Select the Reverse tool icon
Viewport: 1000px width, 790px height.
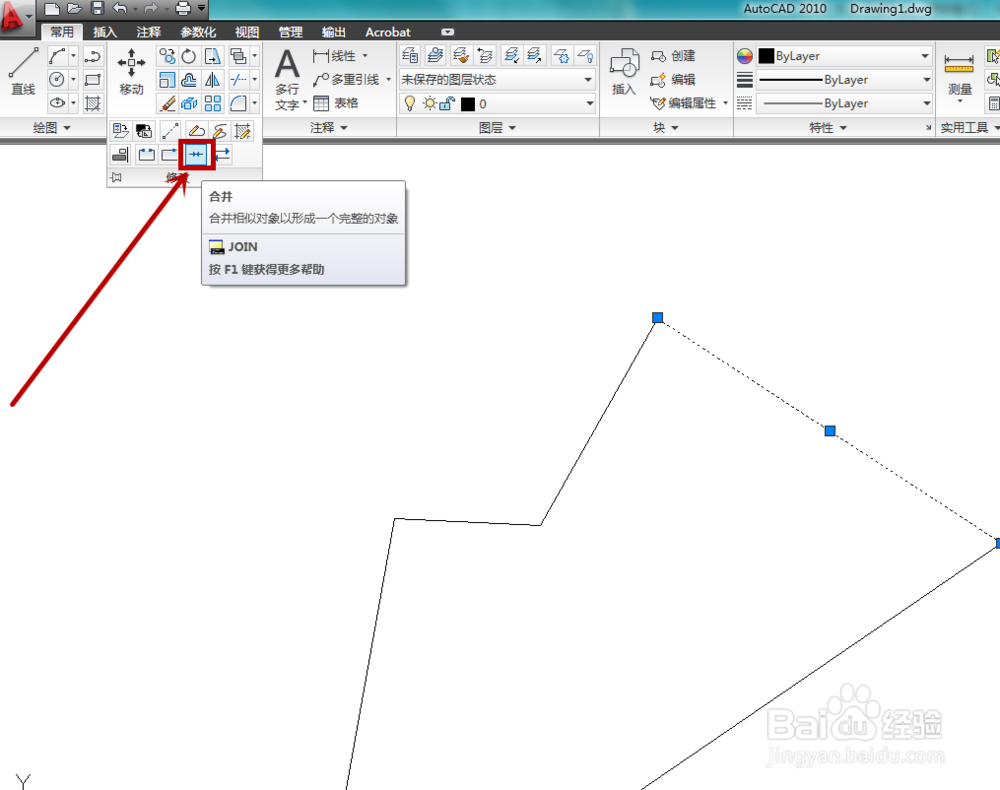[223, 154]
